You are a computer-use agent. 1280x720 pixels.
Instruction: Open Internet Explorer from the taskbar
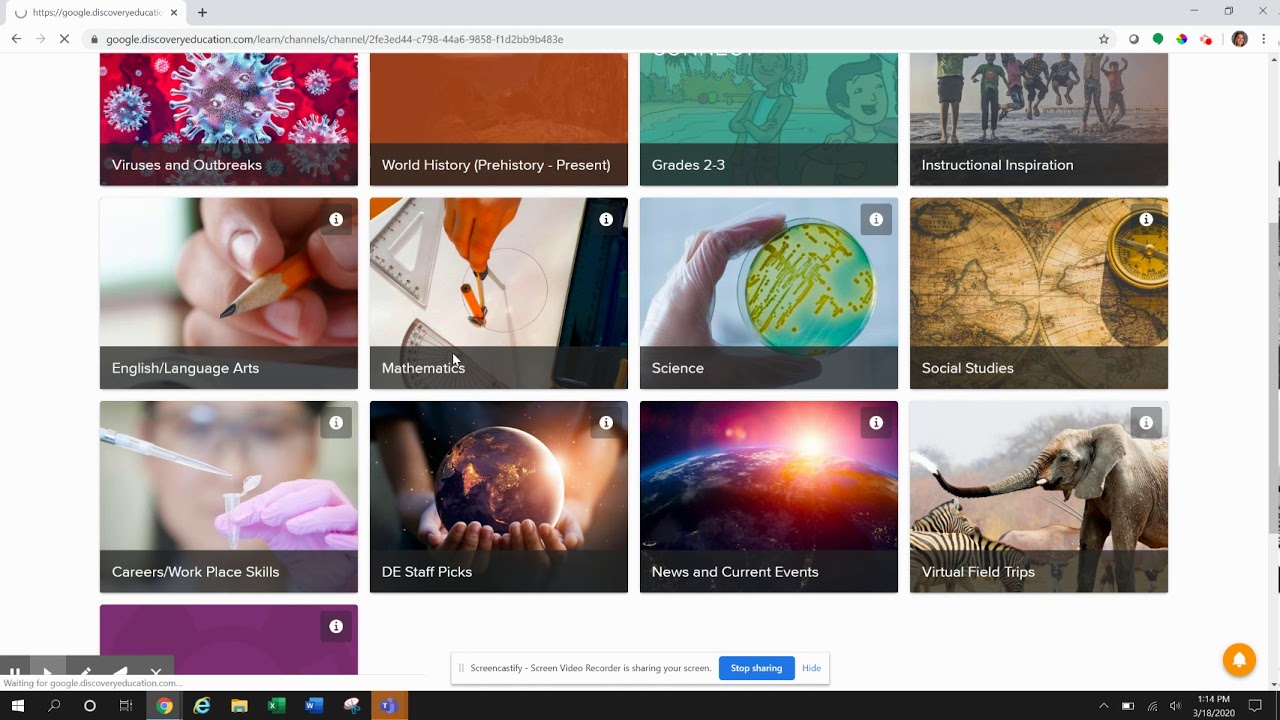(202, 706)
